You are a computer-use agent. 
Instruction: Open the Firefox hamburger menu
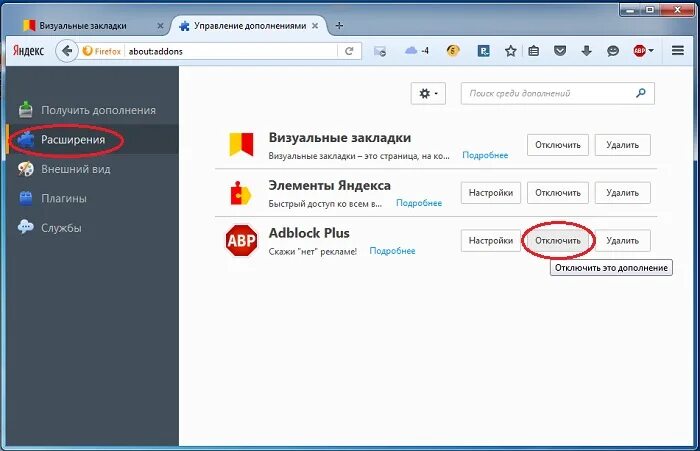(x=678, y=50)
